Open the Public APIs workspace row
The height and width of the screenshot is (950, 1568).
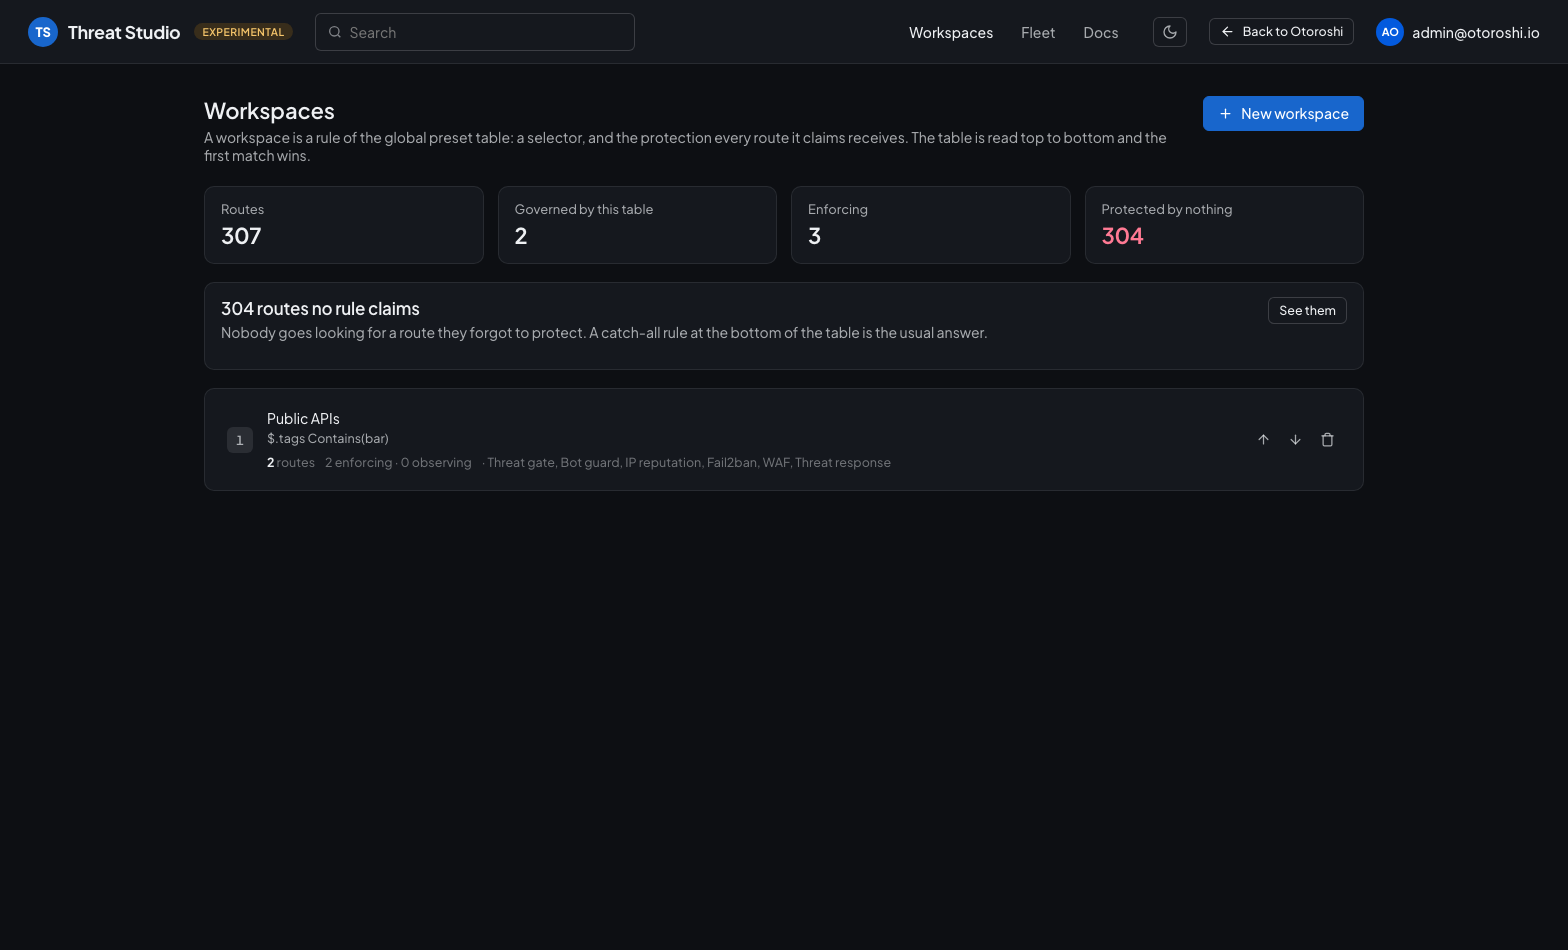click(x=784, y=440)
